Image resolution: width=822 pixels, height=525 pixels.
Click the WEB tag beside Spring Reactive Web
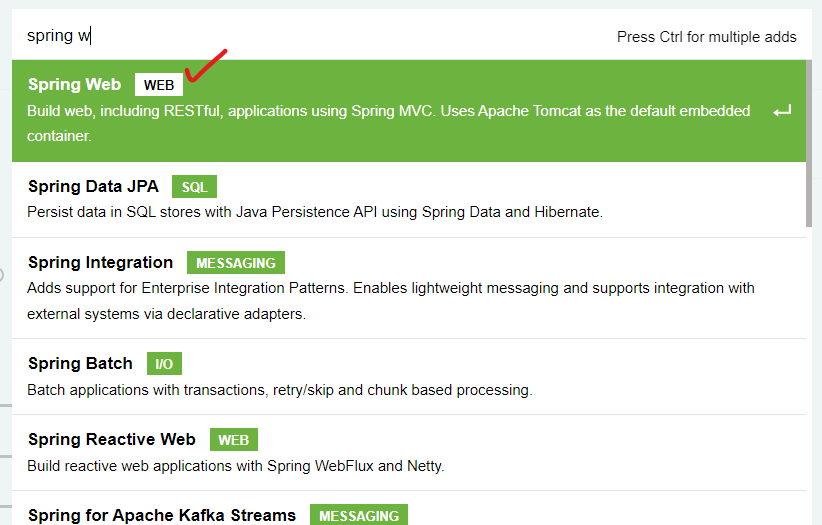pyautogui.click(x=234, y=440)
